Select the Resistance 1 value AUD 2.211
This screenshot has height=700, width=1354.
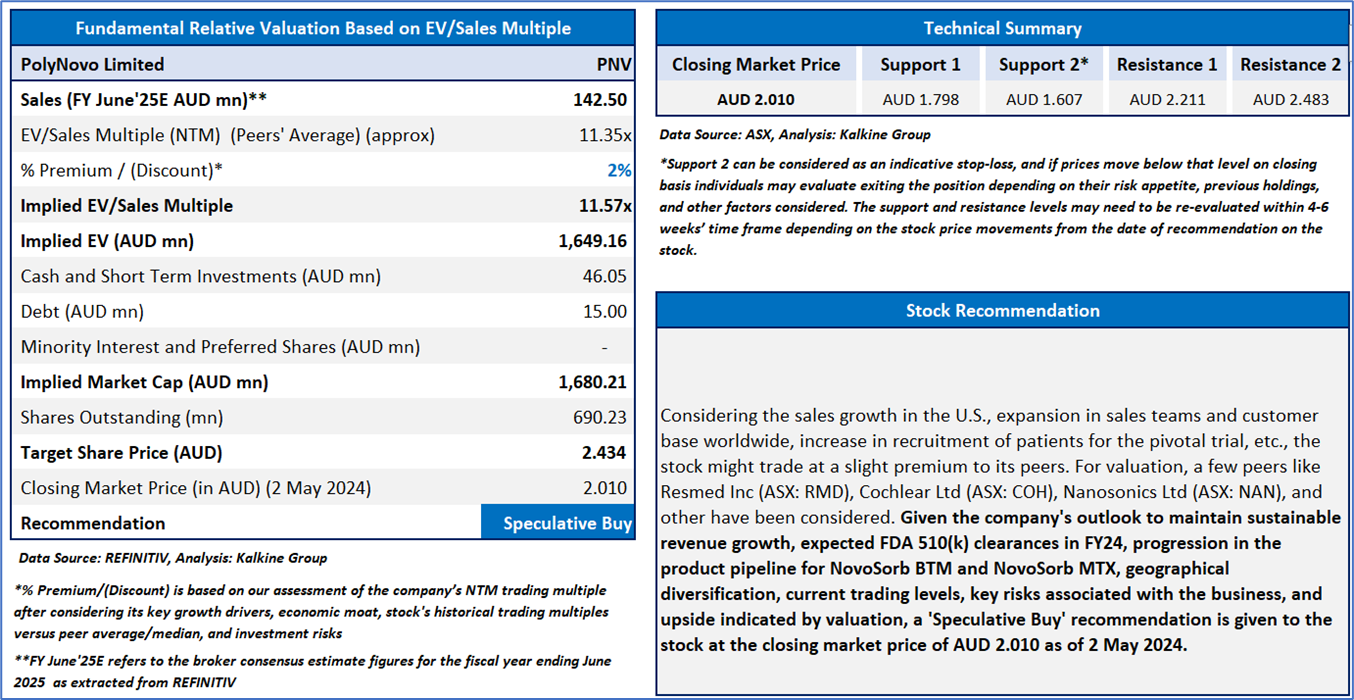pyautogui.click(x=1167, y=99)
